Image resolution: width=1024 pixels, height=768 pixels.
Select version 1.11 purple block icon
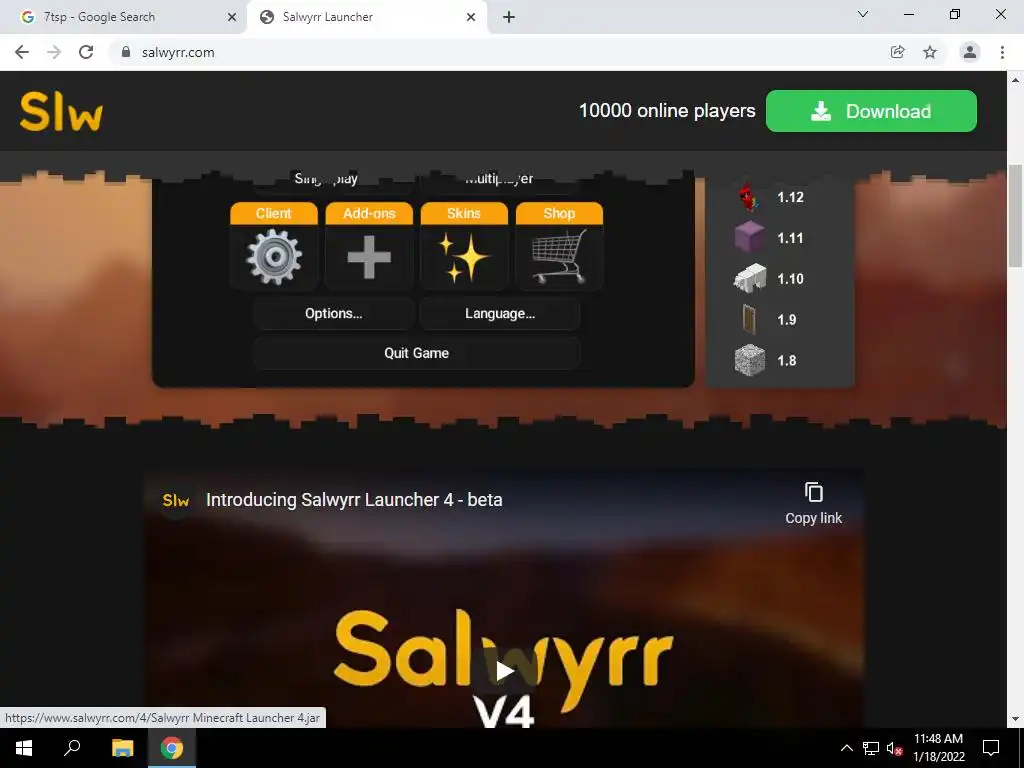[x=749, y=238]
